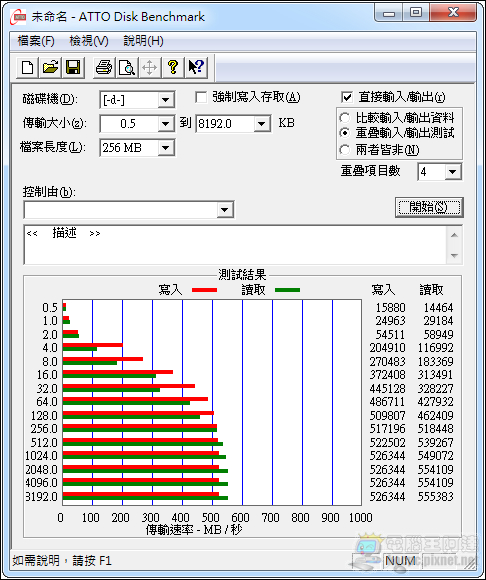Viewport: 486px width, 580px height.
Task: Open the 說明(H) menu
Action: click(144, 41)
